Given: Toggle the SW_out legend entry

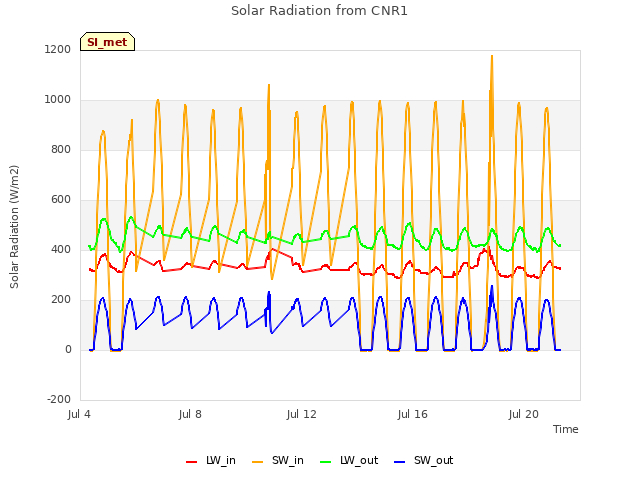Looking at the screenshot, I should 424,460.
